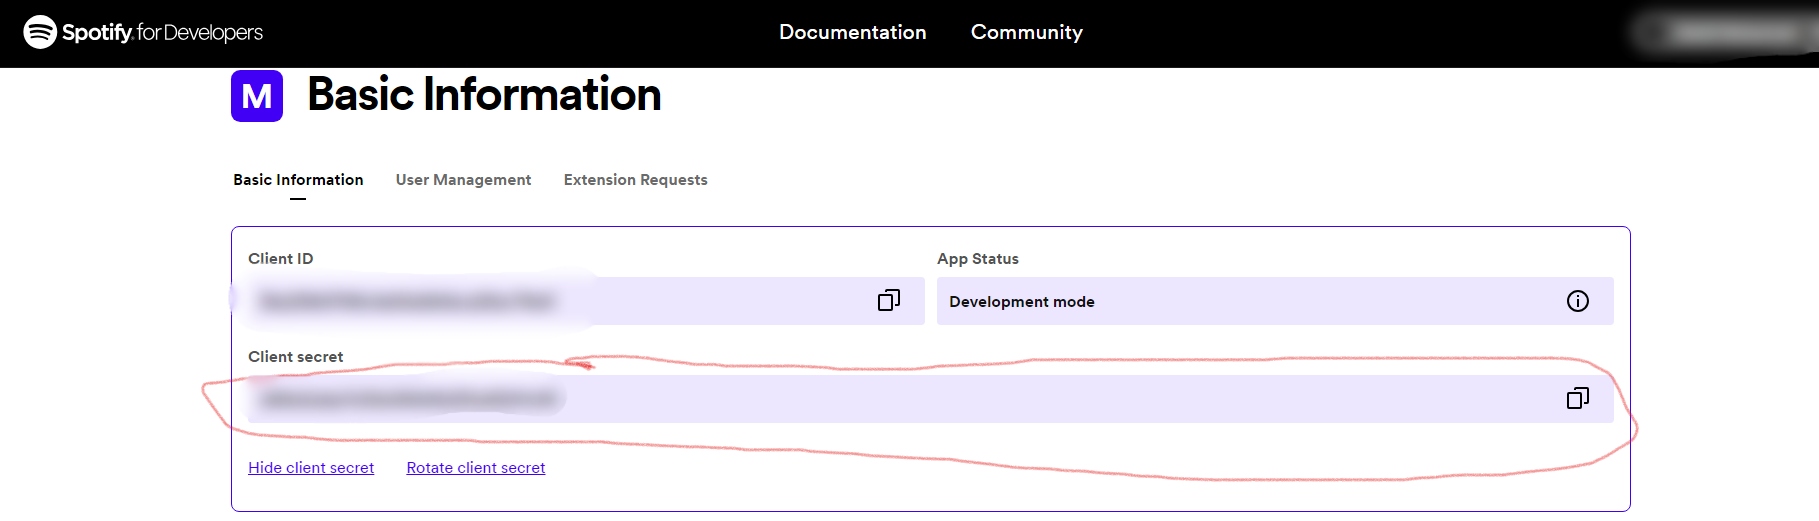Click the purple M app icon
Viewport: 1819px width, 521px height.
coord(257,96)
